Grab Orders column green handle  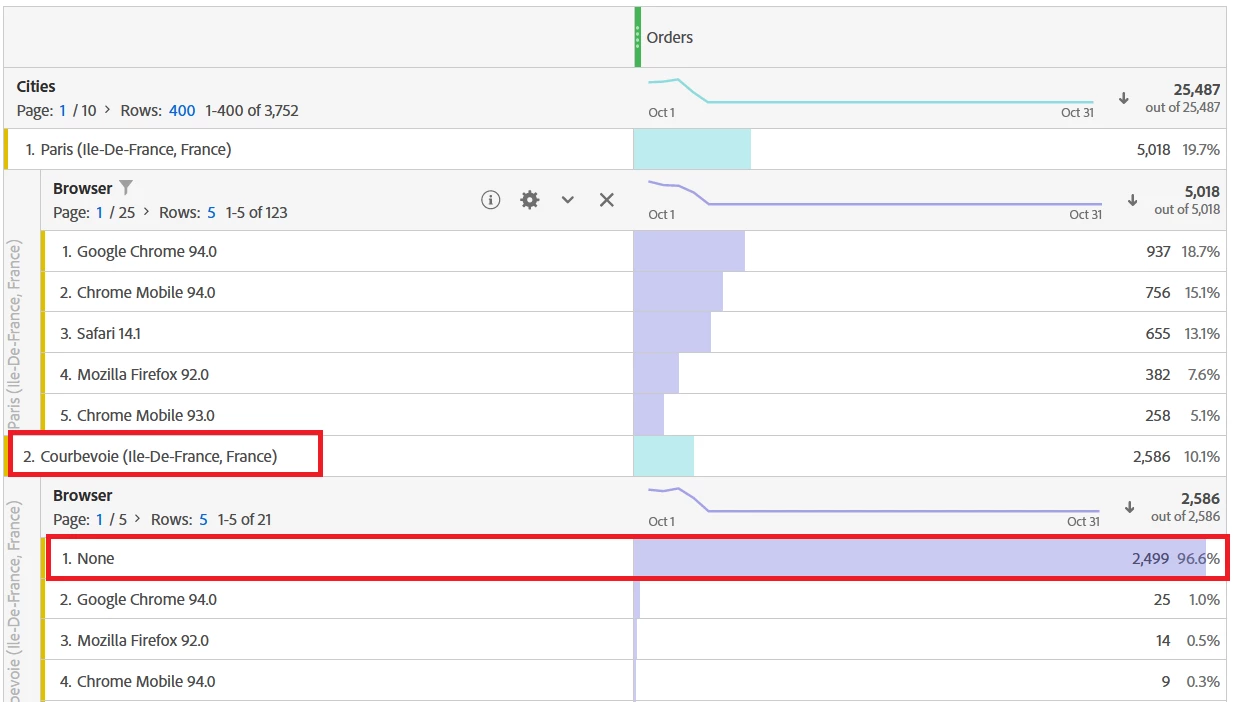(638, 37)
